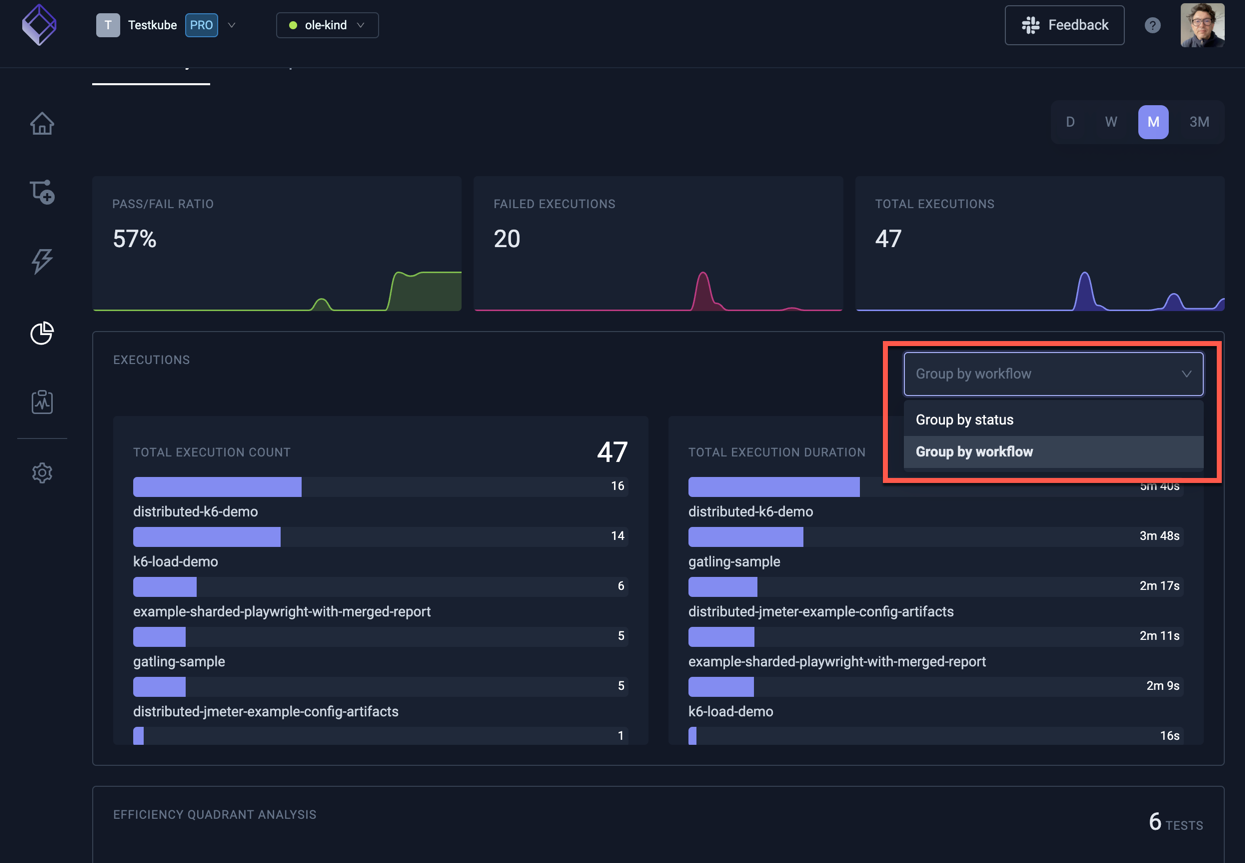The width and height of the screenshot is (1245, 863).
Task: Click distributed-k6-demo label under Total Execution Count
Action: tap(195, 511)
